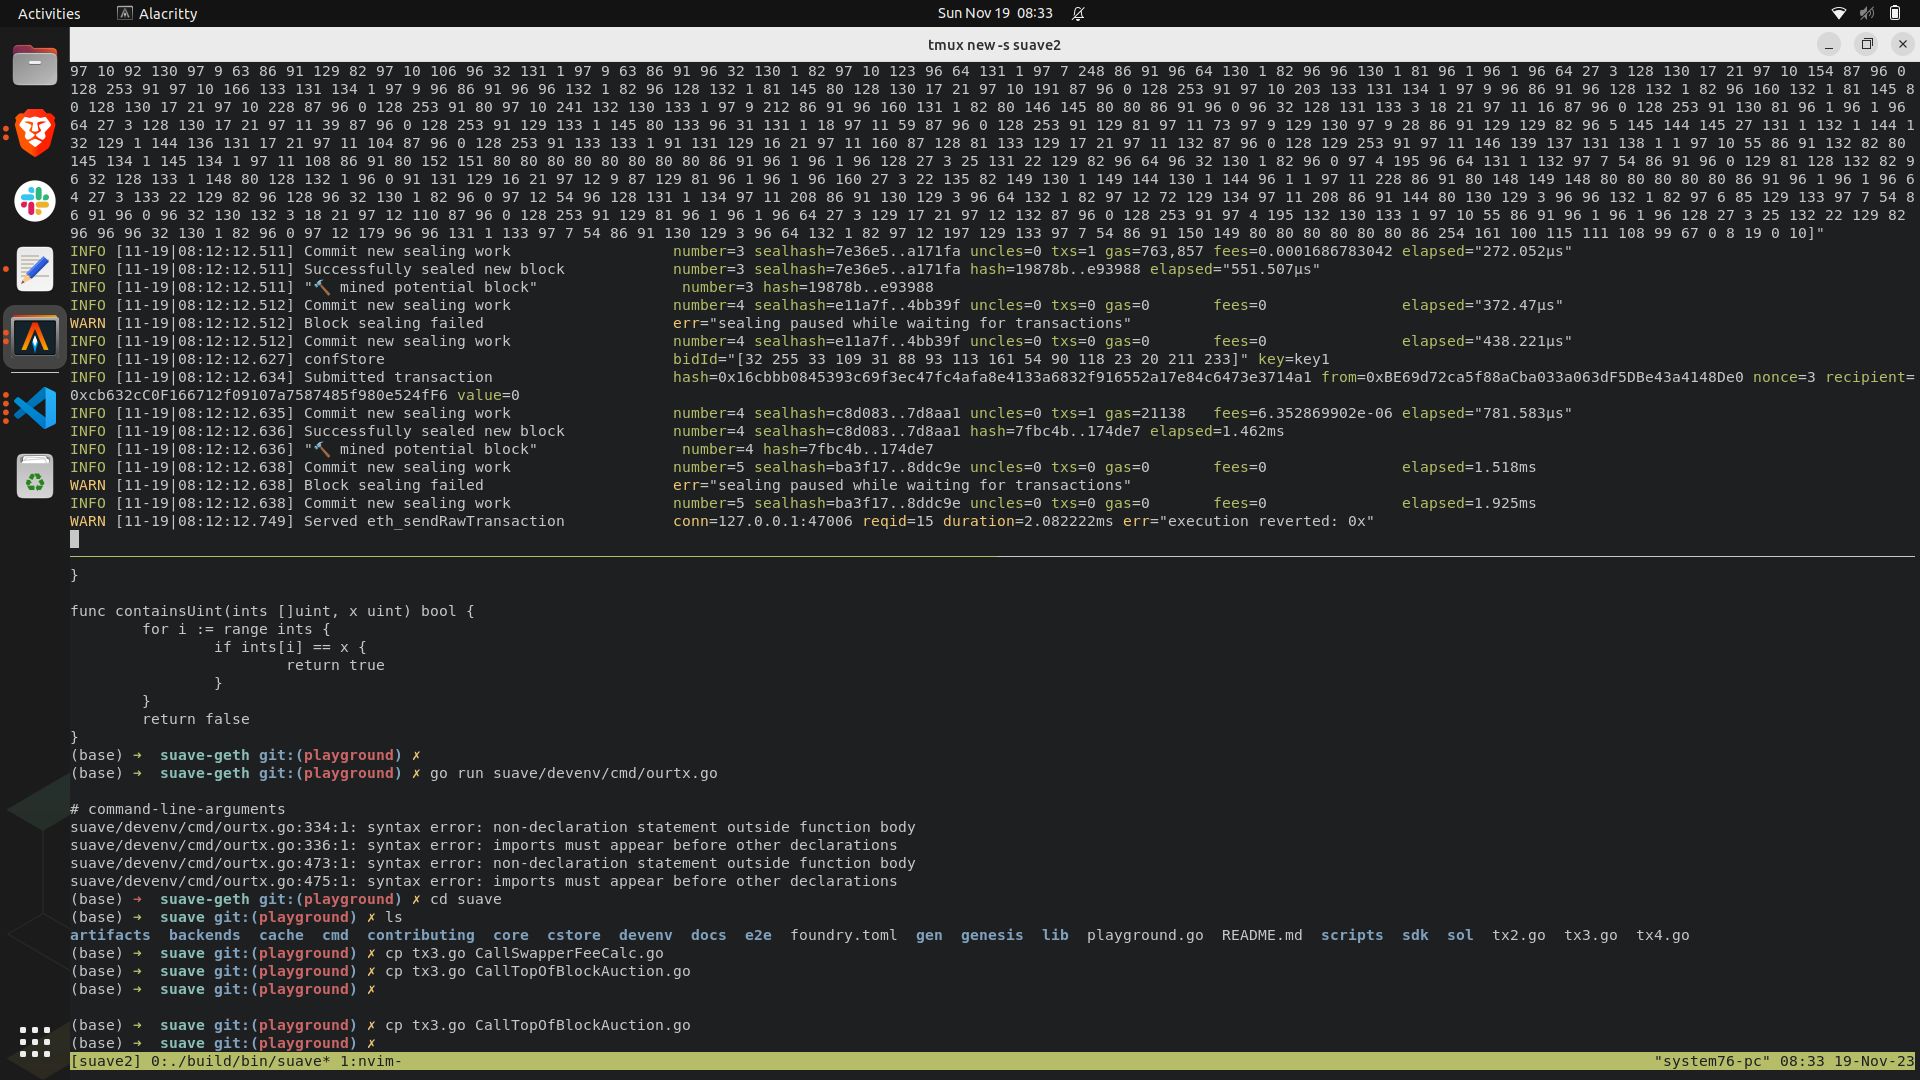Show the applications grid
Screen dimensions: 1920x1080
click(x=35, y=1042)
